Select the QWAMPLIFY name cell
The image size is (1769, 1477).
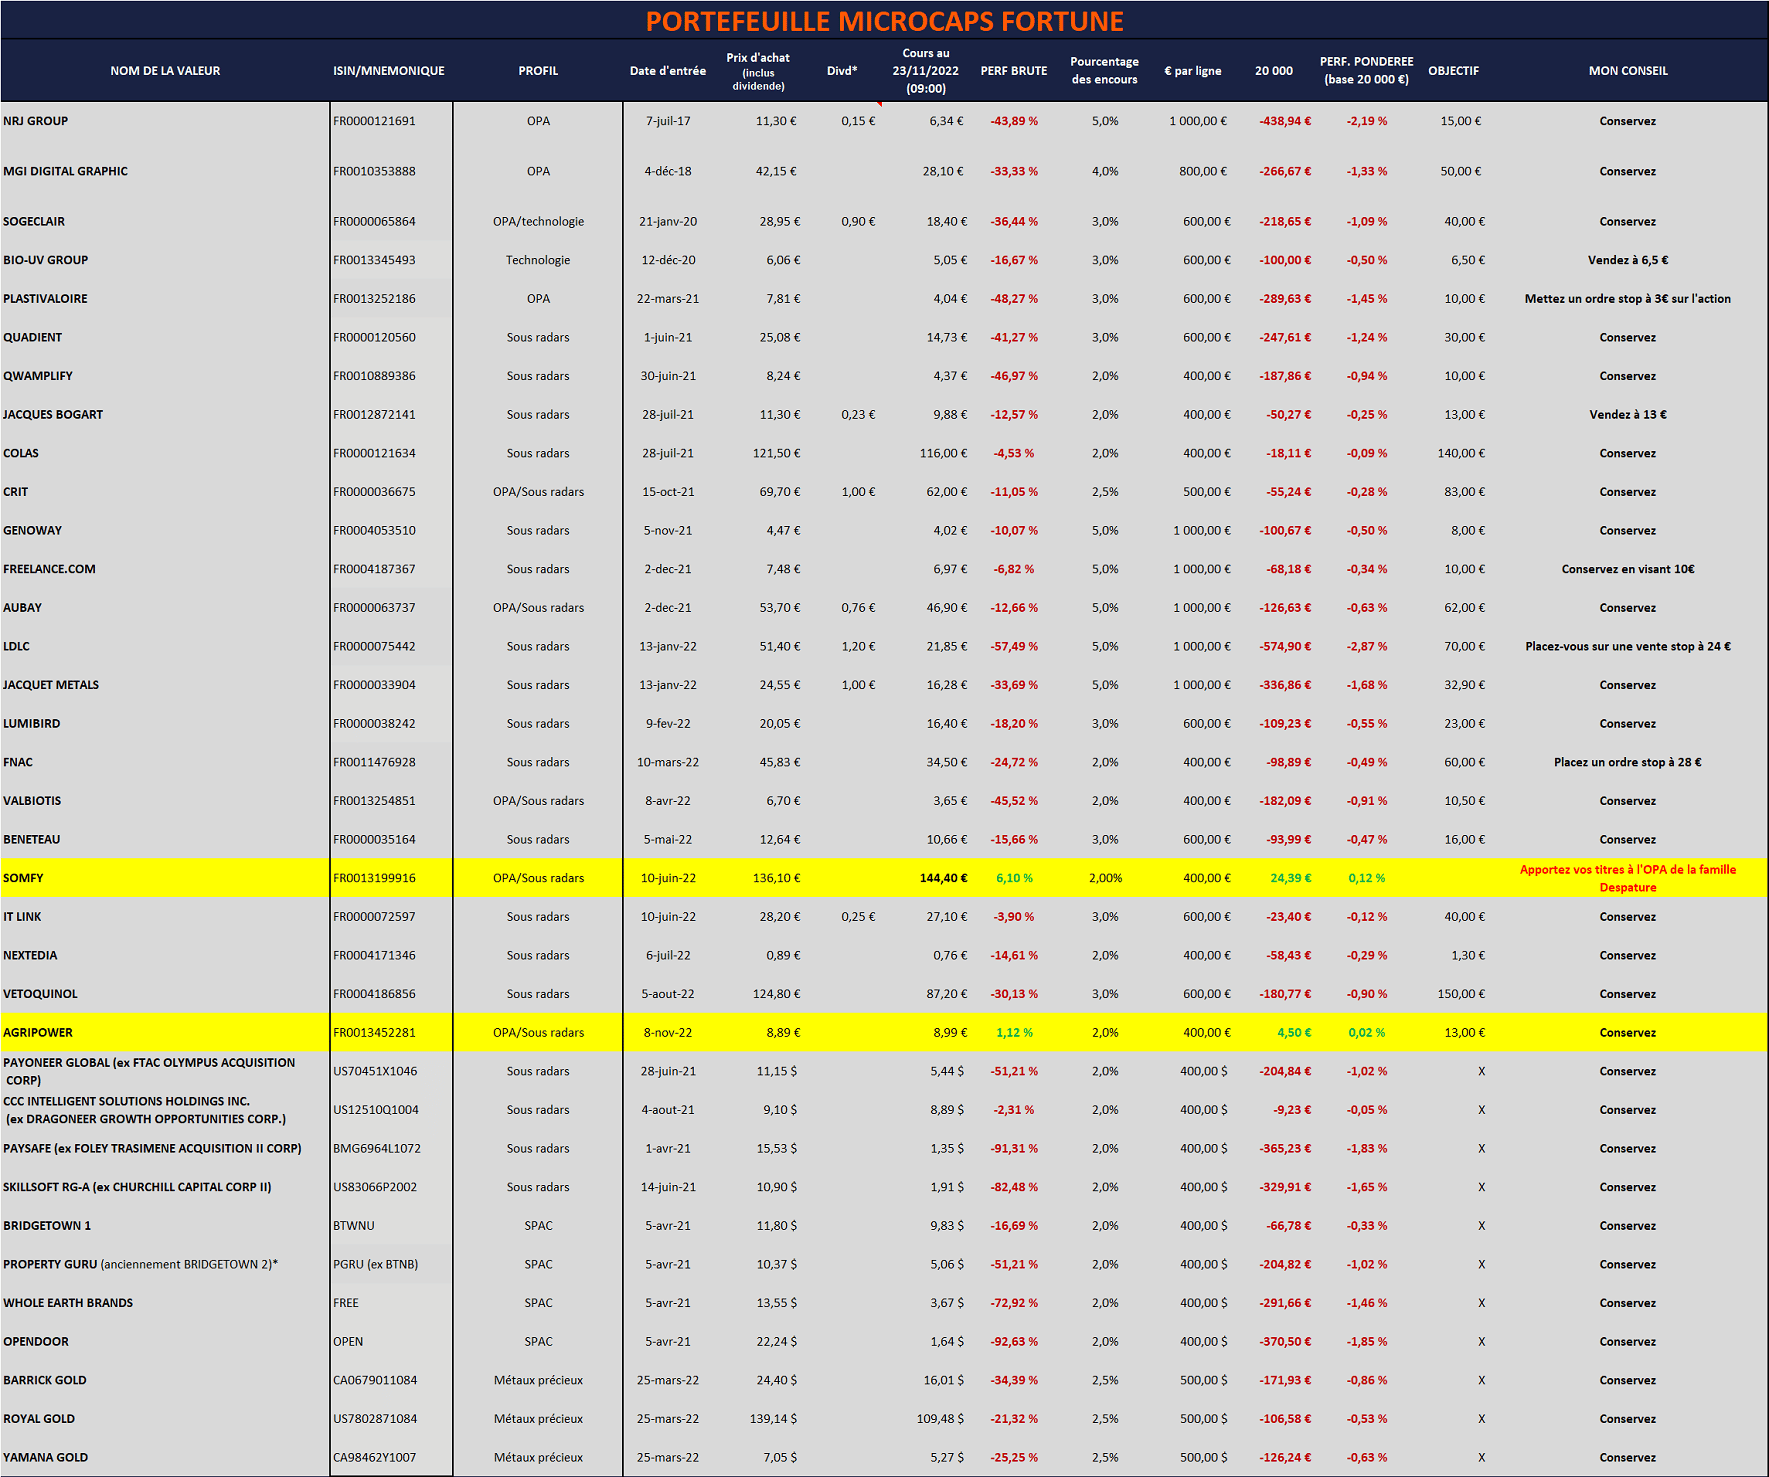[38, 376]
